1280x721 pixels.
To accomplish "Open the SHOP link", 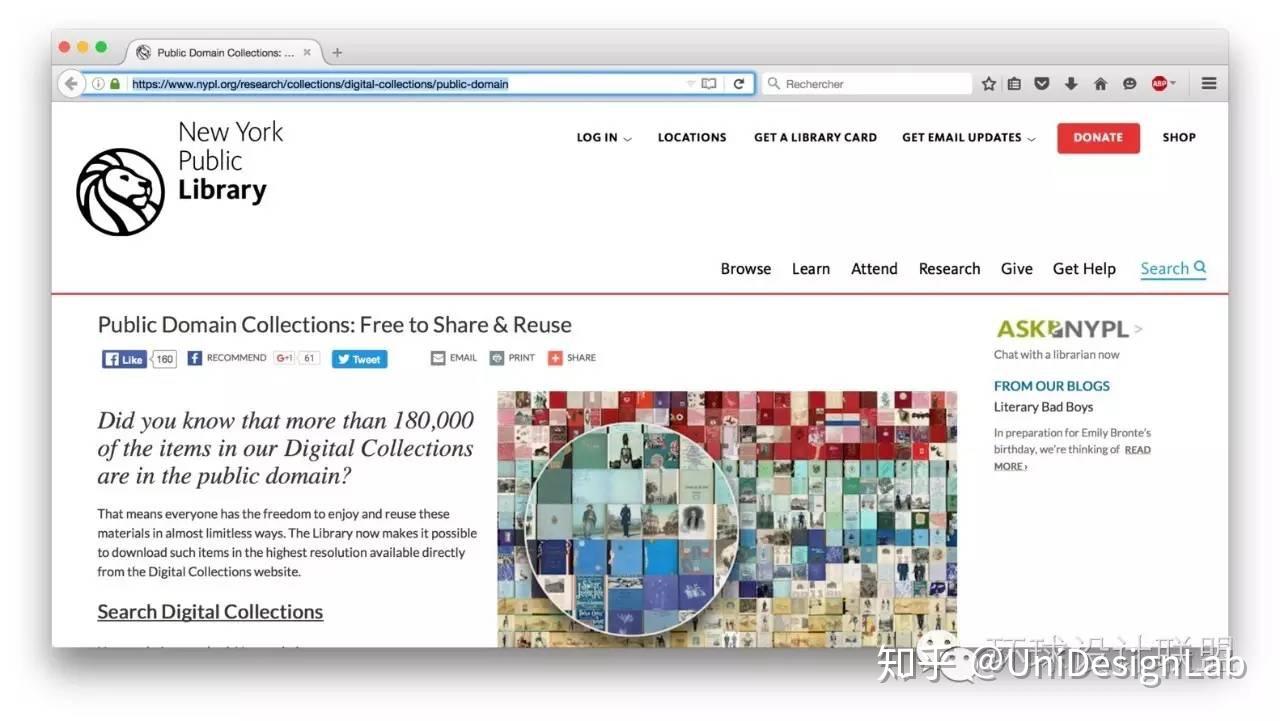I will (1179, 138).
